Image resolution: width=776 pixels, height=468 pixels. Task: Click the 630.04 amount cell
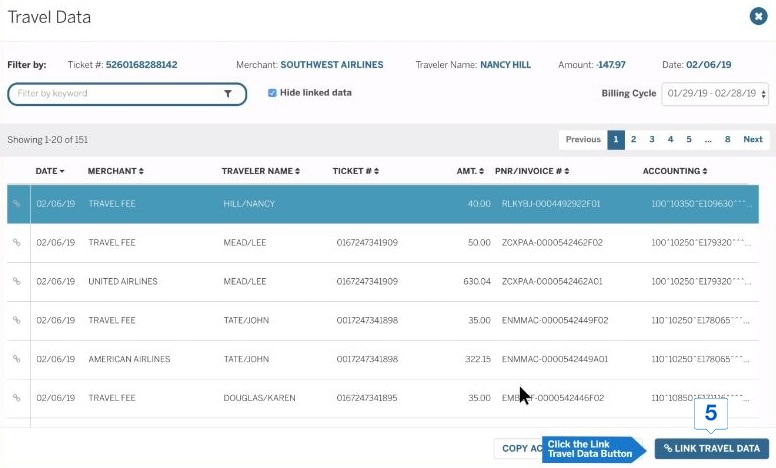click(477, 281)
